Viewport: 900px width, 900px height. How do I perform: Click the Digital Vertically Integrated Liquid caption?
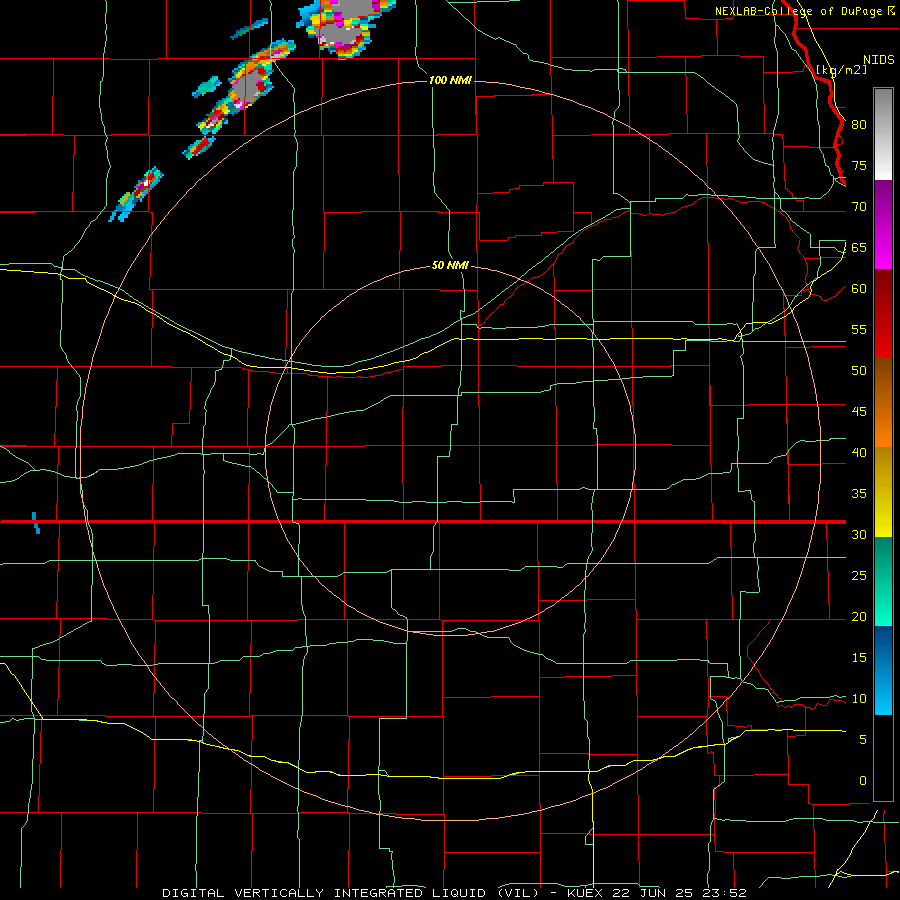pyautogui.click(x=454, y=893)
